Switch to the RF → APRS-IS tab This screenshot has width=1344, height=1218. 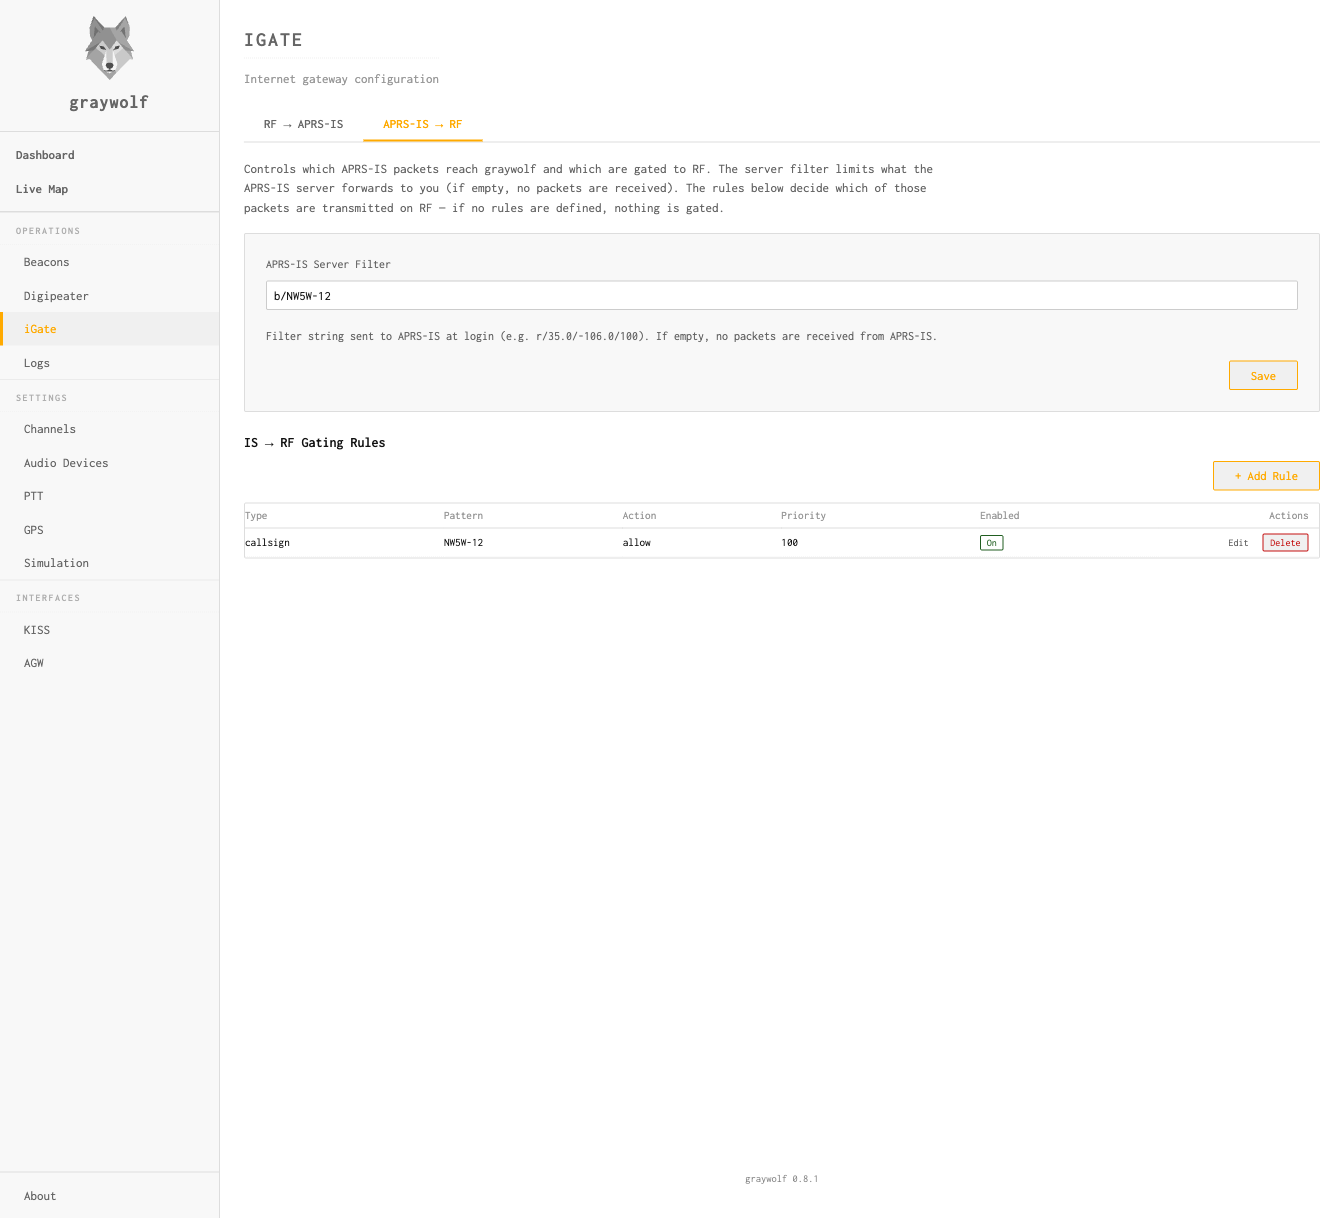coord(303,124)
